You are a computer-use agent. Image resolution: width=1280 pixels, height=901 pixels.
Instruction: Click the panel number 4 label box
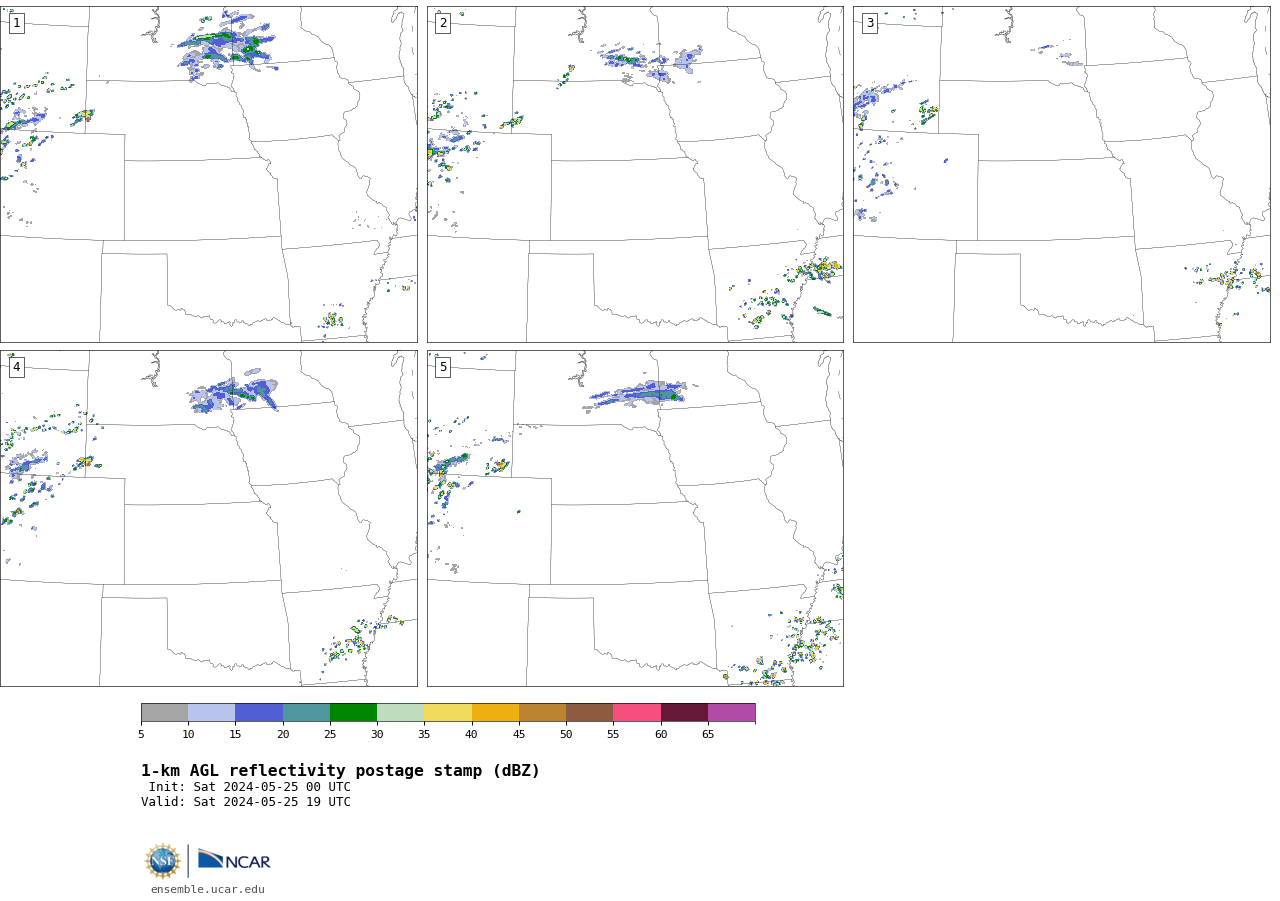16,367
